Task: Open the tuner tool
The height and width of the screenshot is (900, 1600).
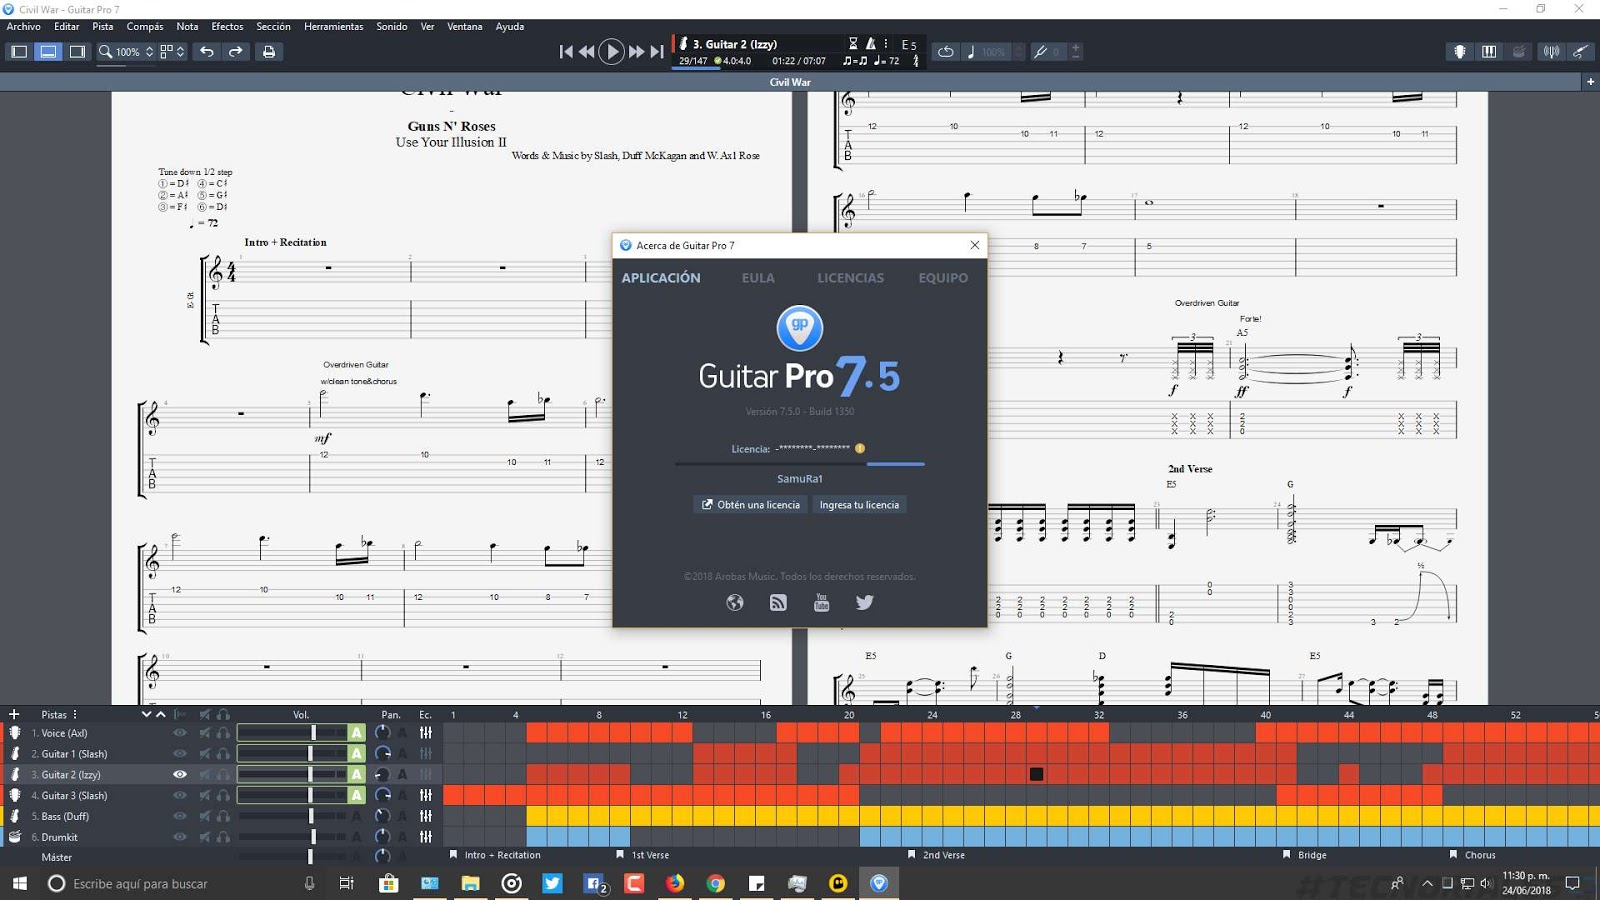Action: (x=1551, y=52)
